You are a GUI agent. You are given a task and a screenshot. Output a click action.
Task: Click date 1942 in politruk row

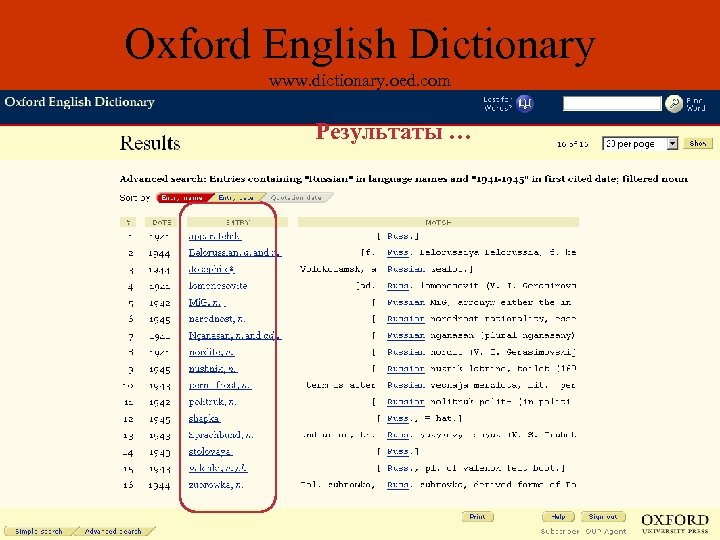(x=159, y=402)
